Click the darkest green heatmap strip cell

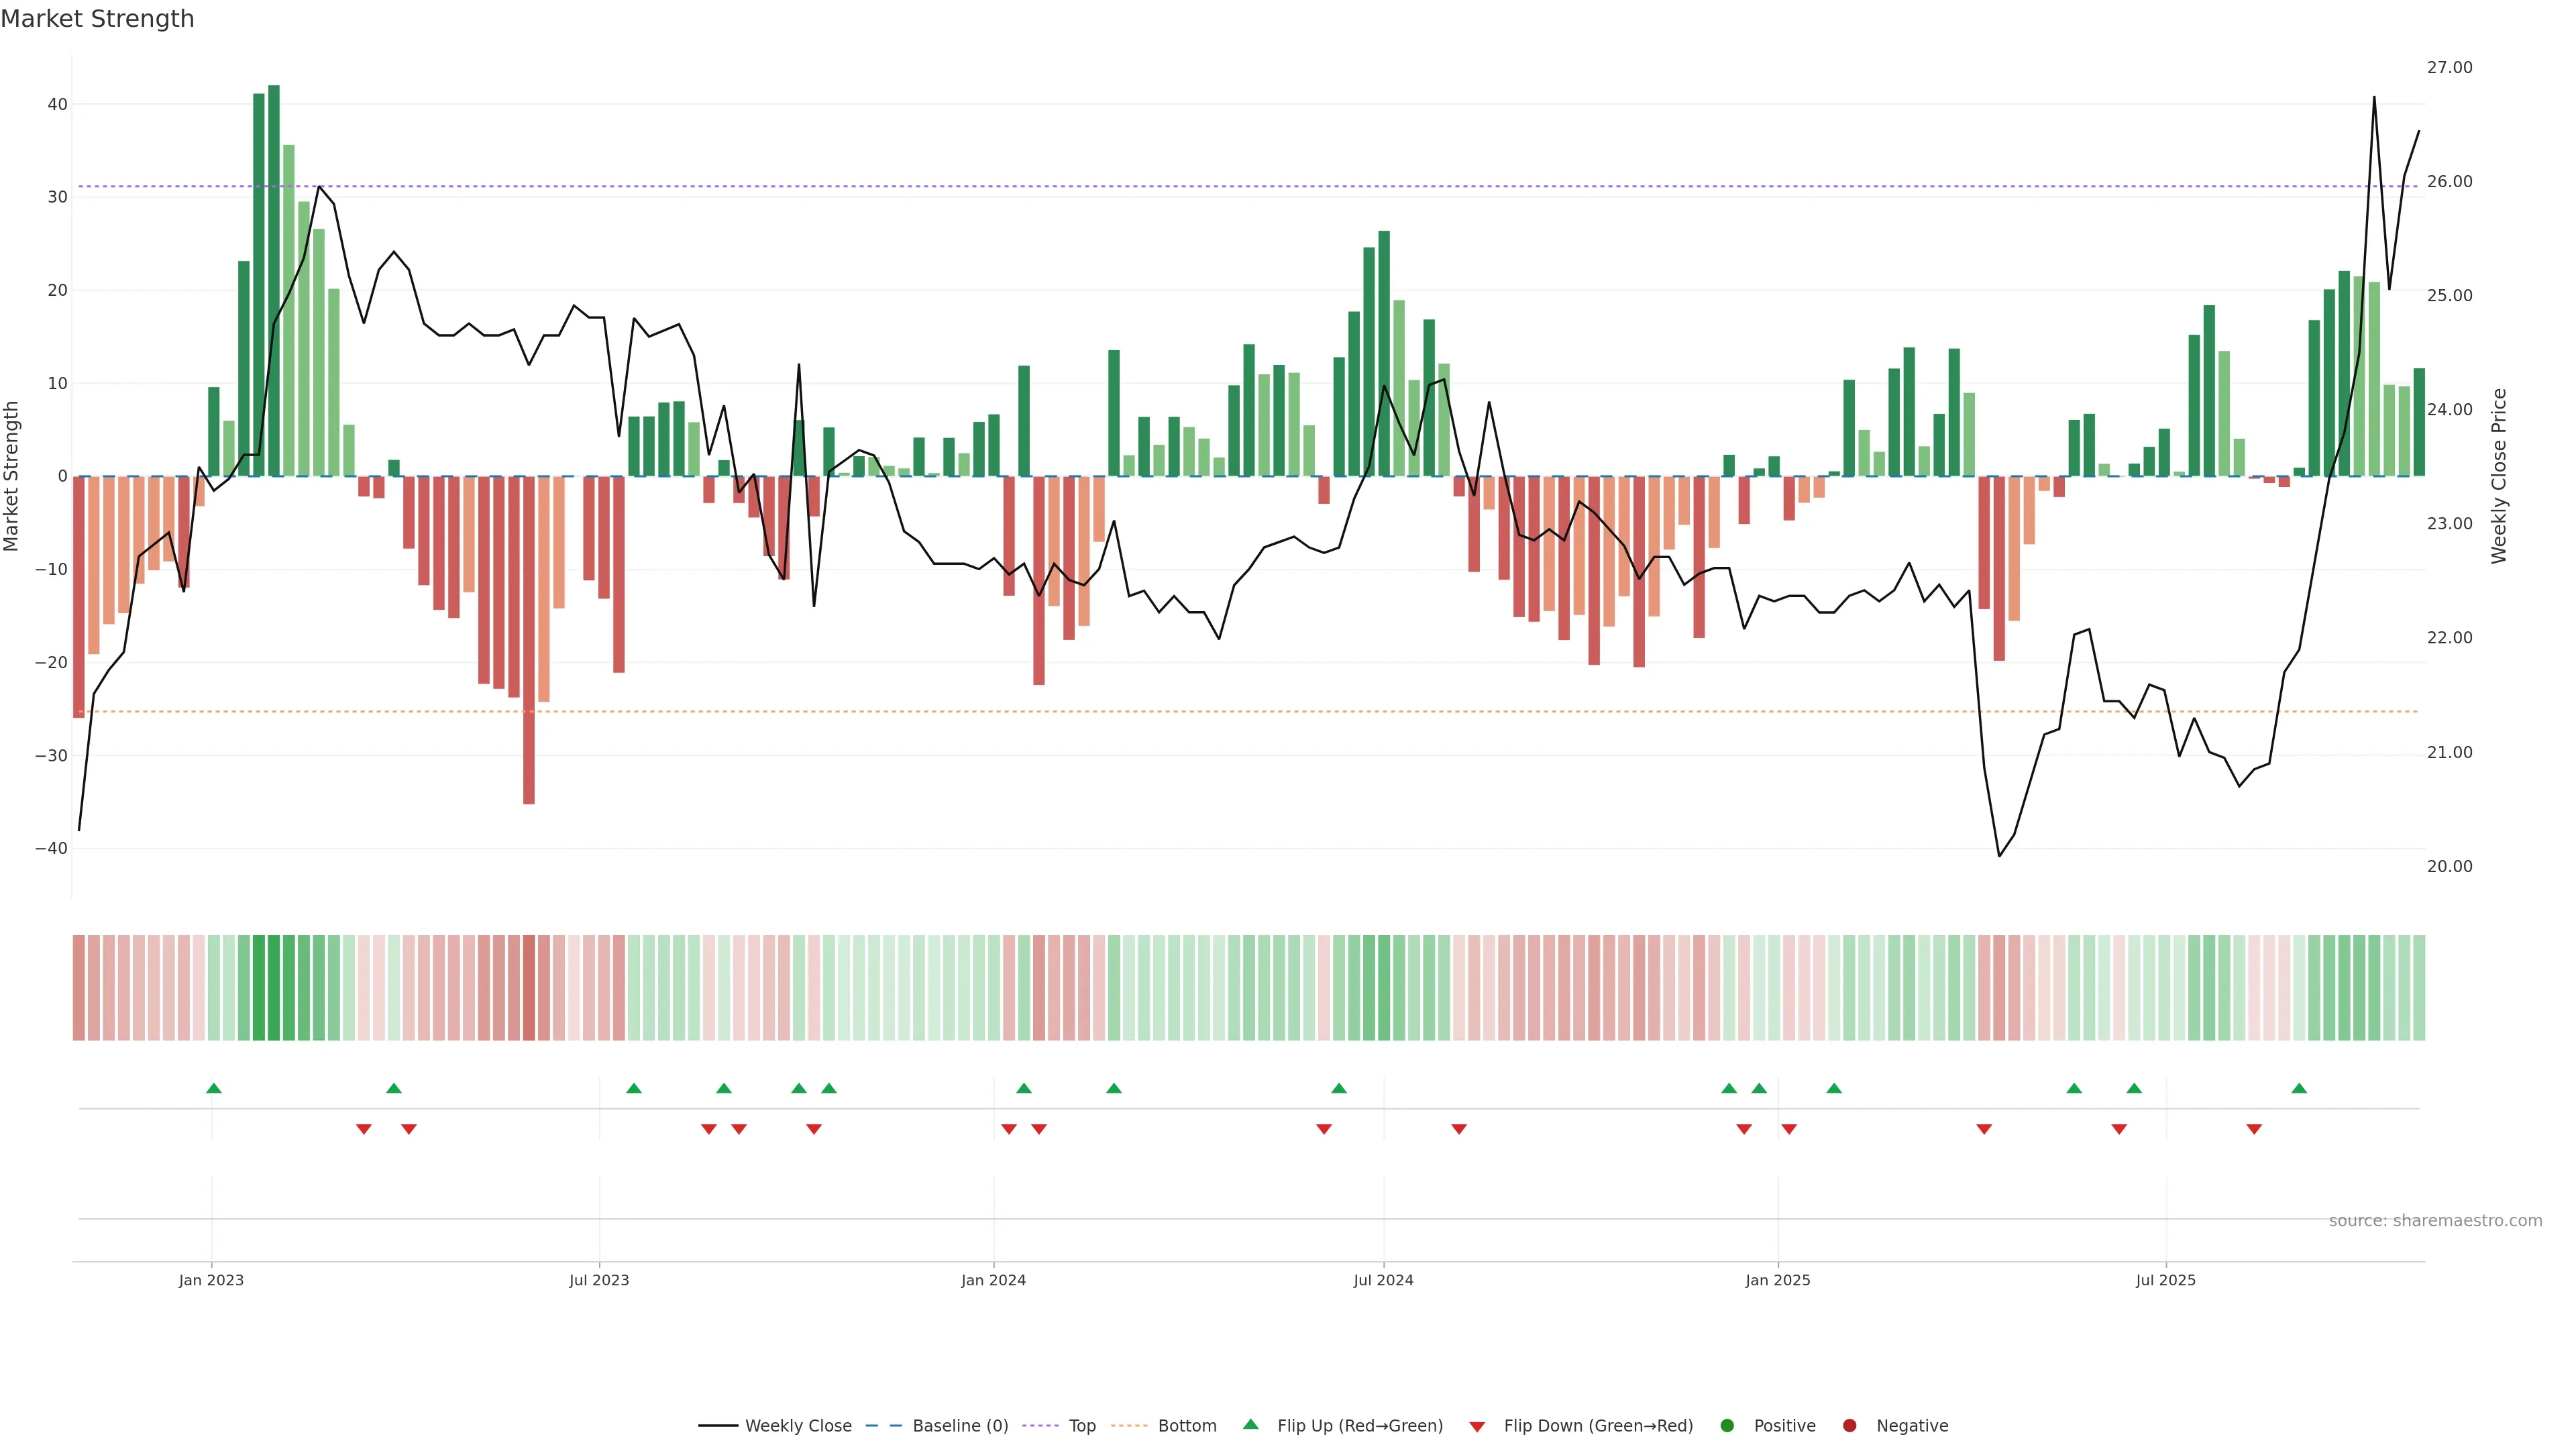273,988
